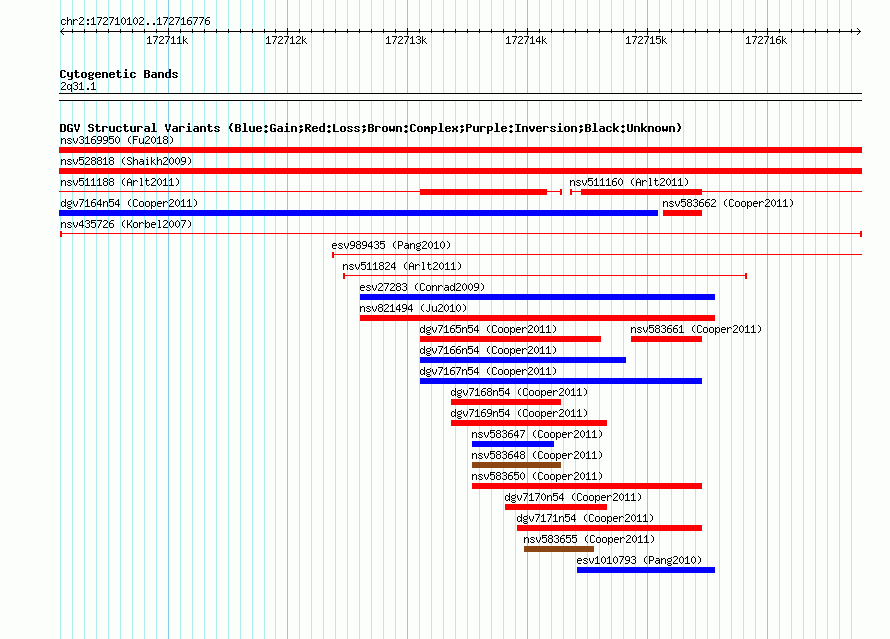890x639 pixels.
Task: Click the esv1010793 blue gain bar
Action: [x=646, y=570]
